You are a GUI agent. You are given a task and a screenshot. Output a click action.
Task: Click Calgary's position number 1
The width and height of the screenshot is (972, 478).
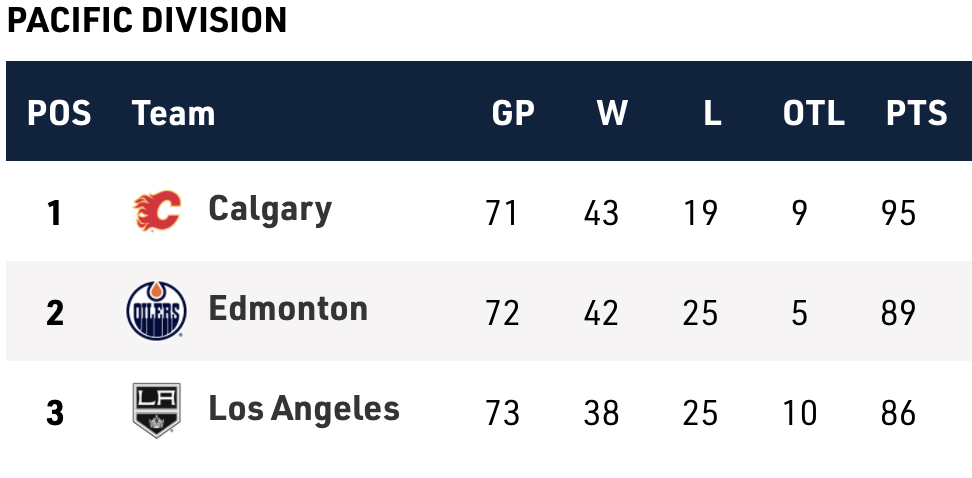click(55, 213)
